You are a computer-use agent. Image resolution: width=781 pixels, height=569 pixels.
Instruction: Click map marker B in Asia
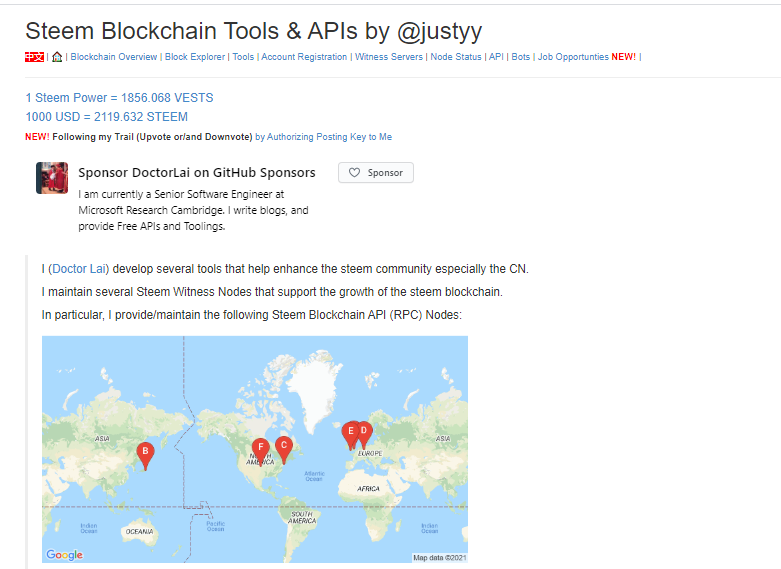pos(145,454)
